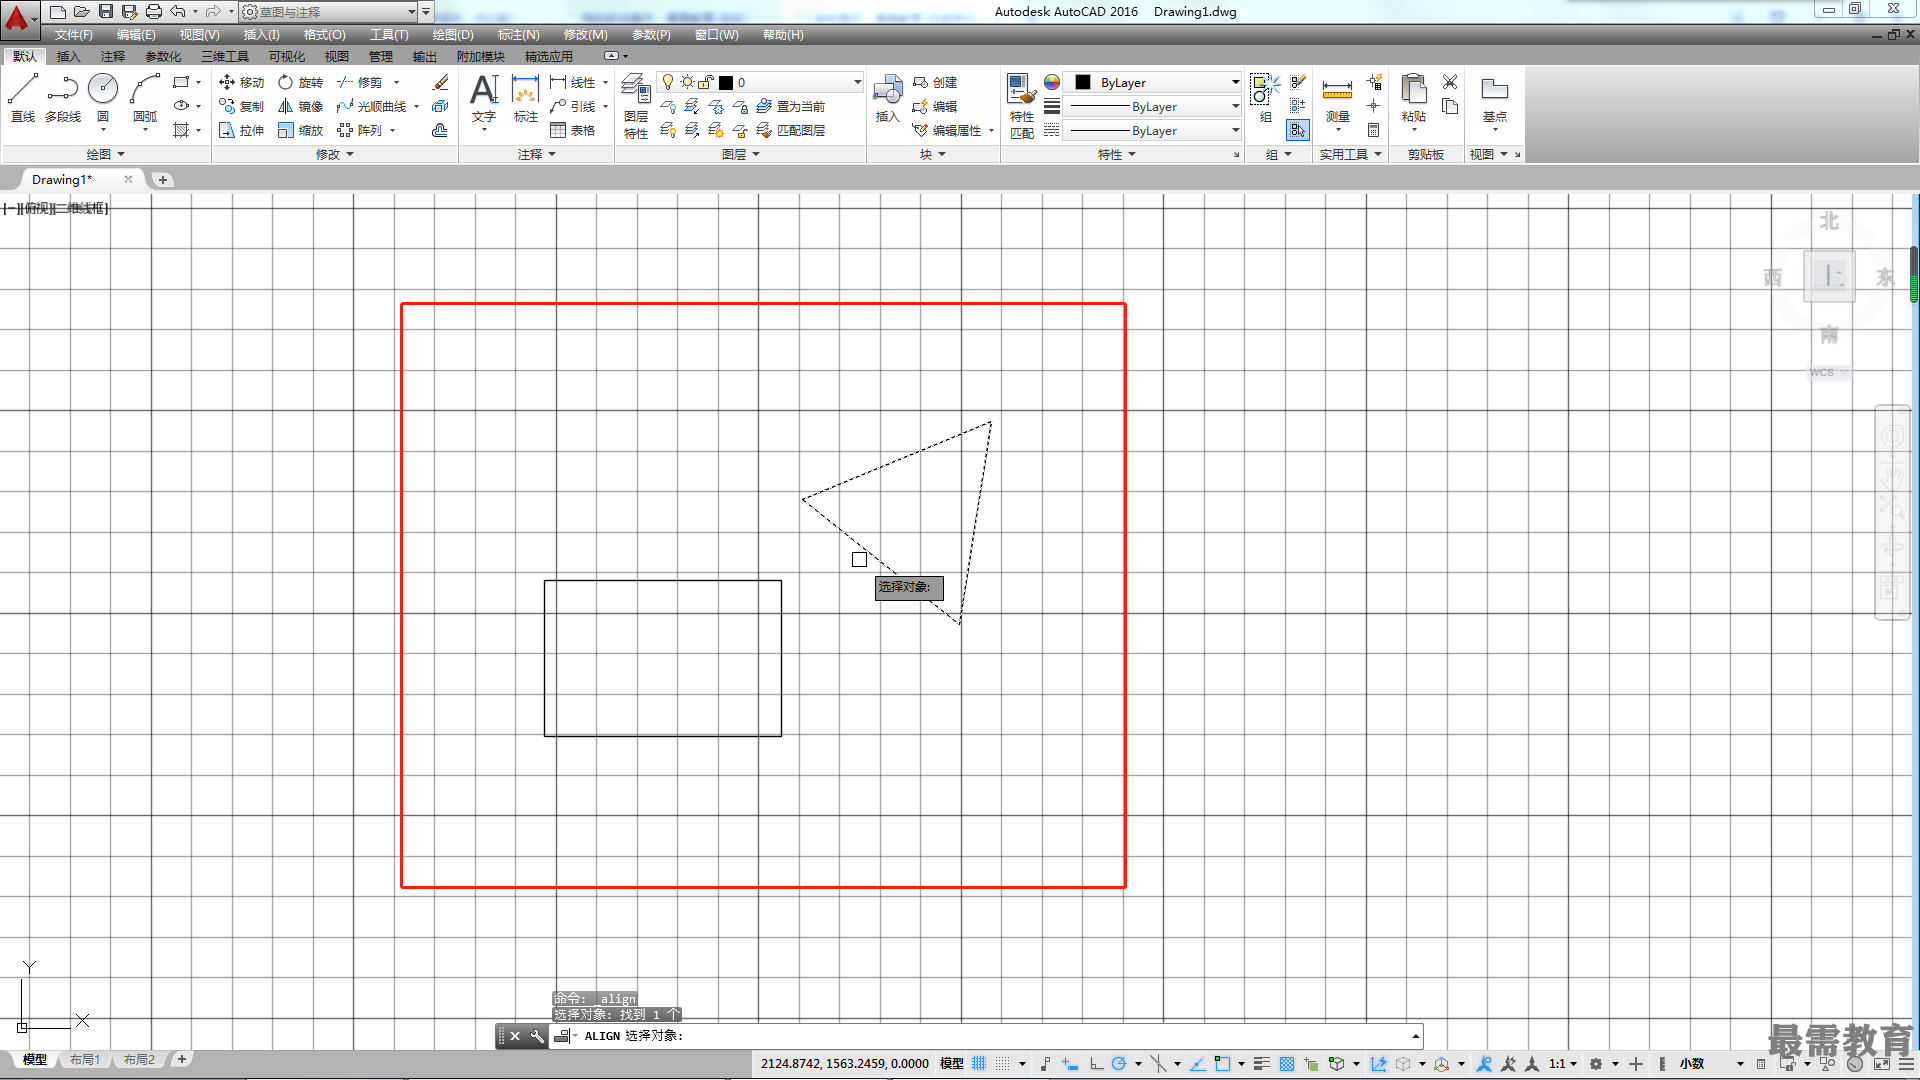Viewport: 1920px width, 1080px height.
Task: Click the color wheel object color icon
Action: [1052, 82]
